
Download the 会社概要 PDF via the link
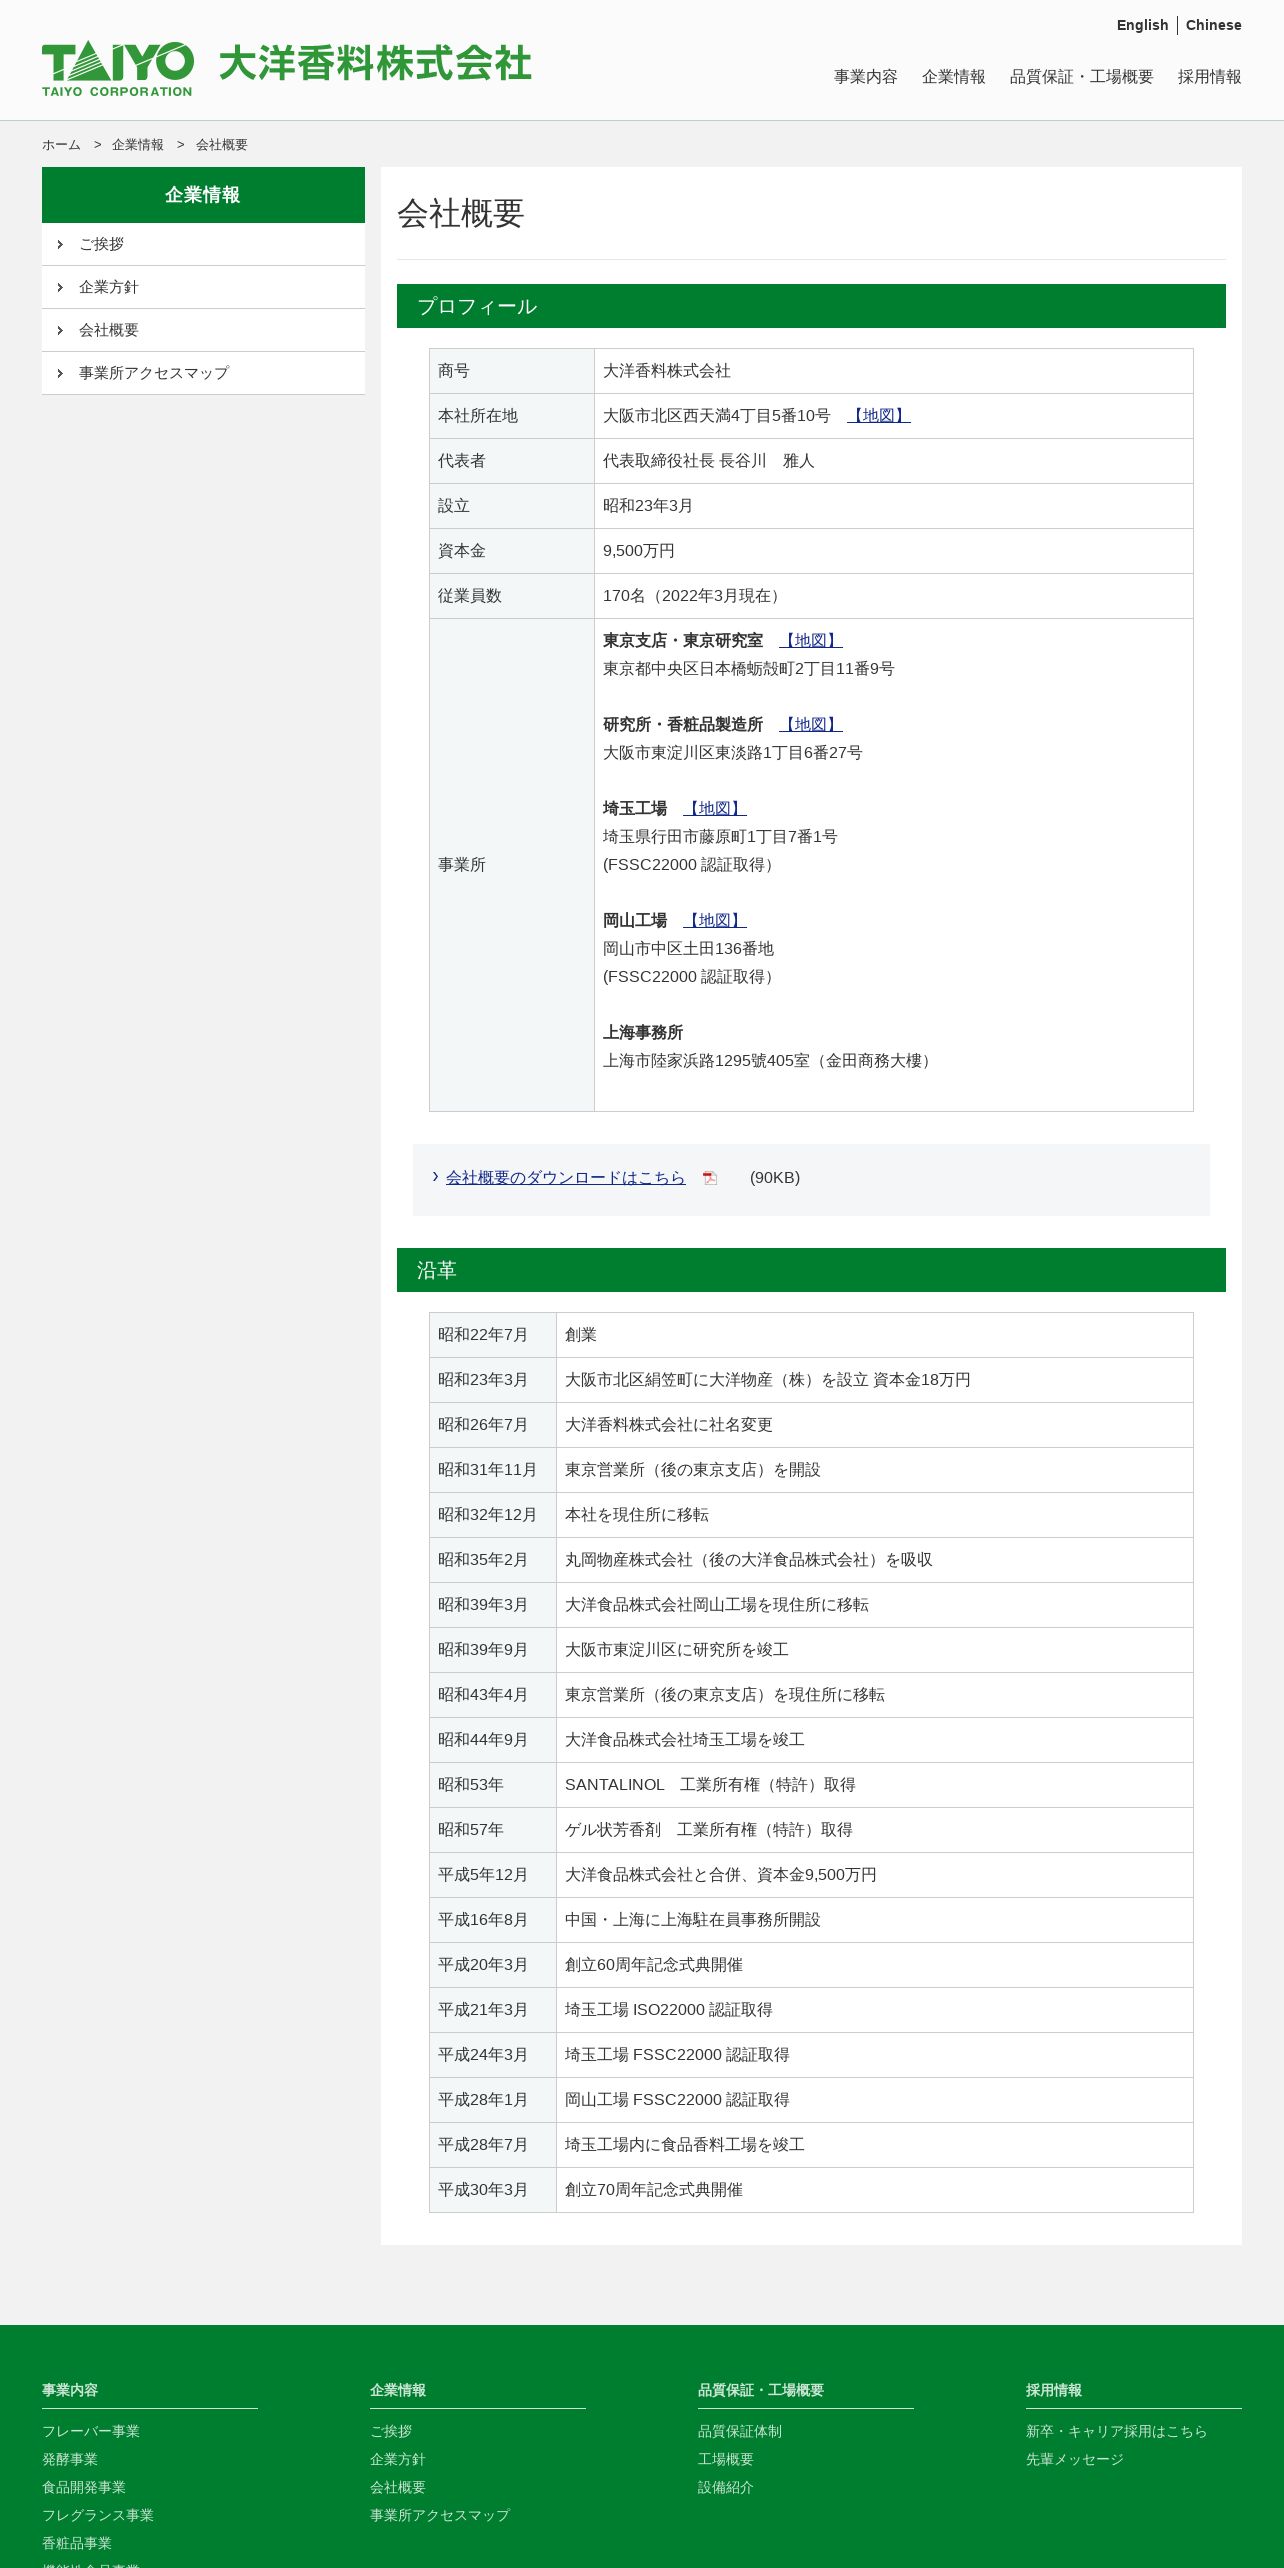[x=566, y=1178]
